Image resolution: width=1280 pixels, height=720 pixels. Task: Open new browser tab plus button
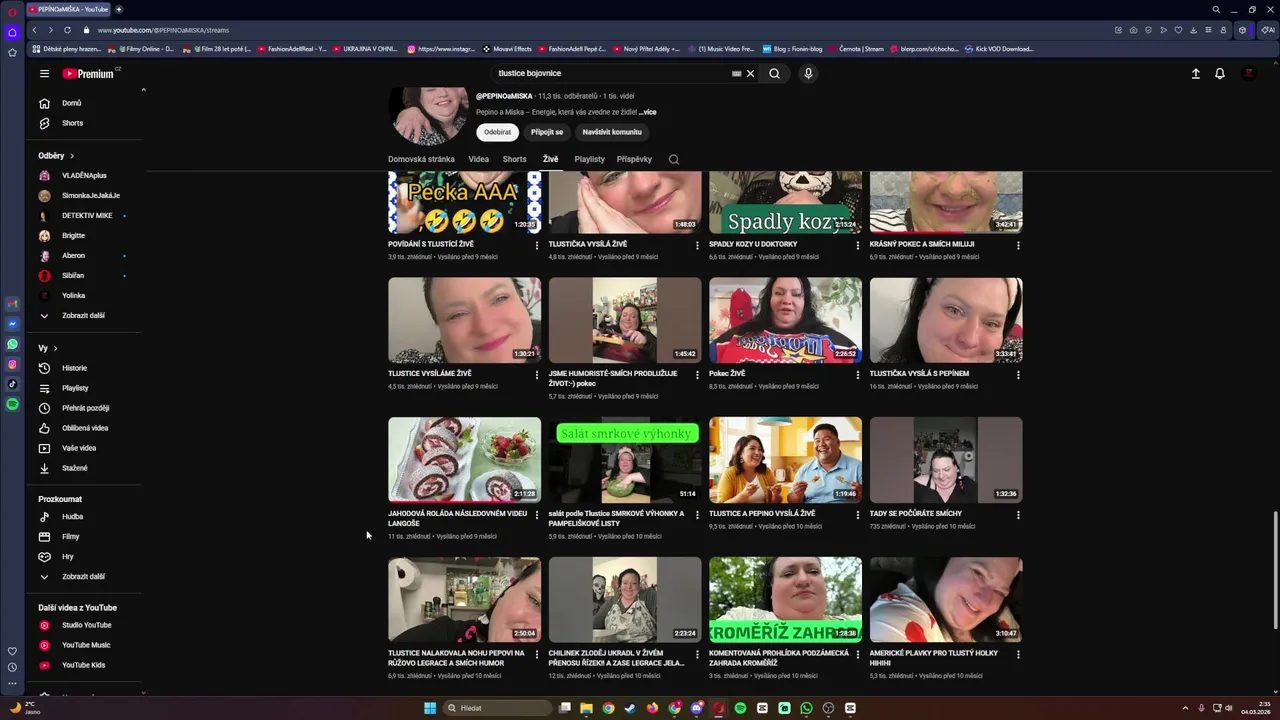(119, 9)
